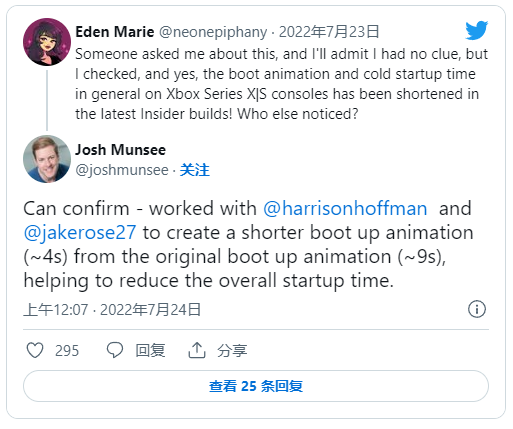The height and width of the screenshot is (429, 513).
Task: Click the Twitter bird logo
Action: coord(477,30)
